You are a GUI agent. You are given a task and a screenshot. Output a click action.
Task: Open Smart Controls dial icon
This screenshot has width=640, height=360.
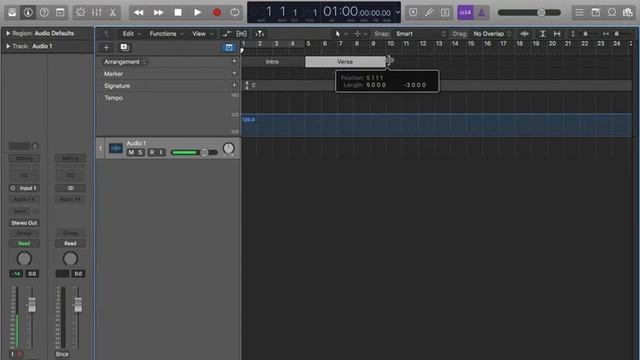[x=80, y=12]
